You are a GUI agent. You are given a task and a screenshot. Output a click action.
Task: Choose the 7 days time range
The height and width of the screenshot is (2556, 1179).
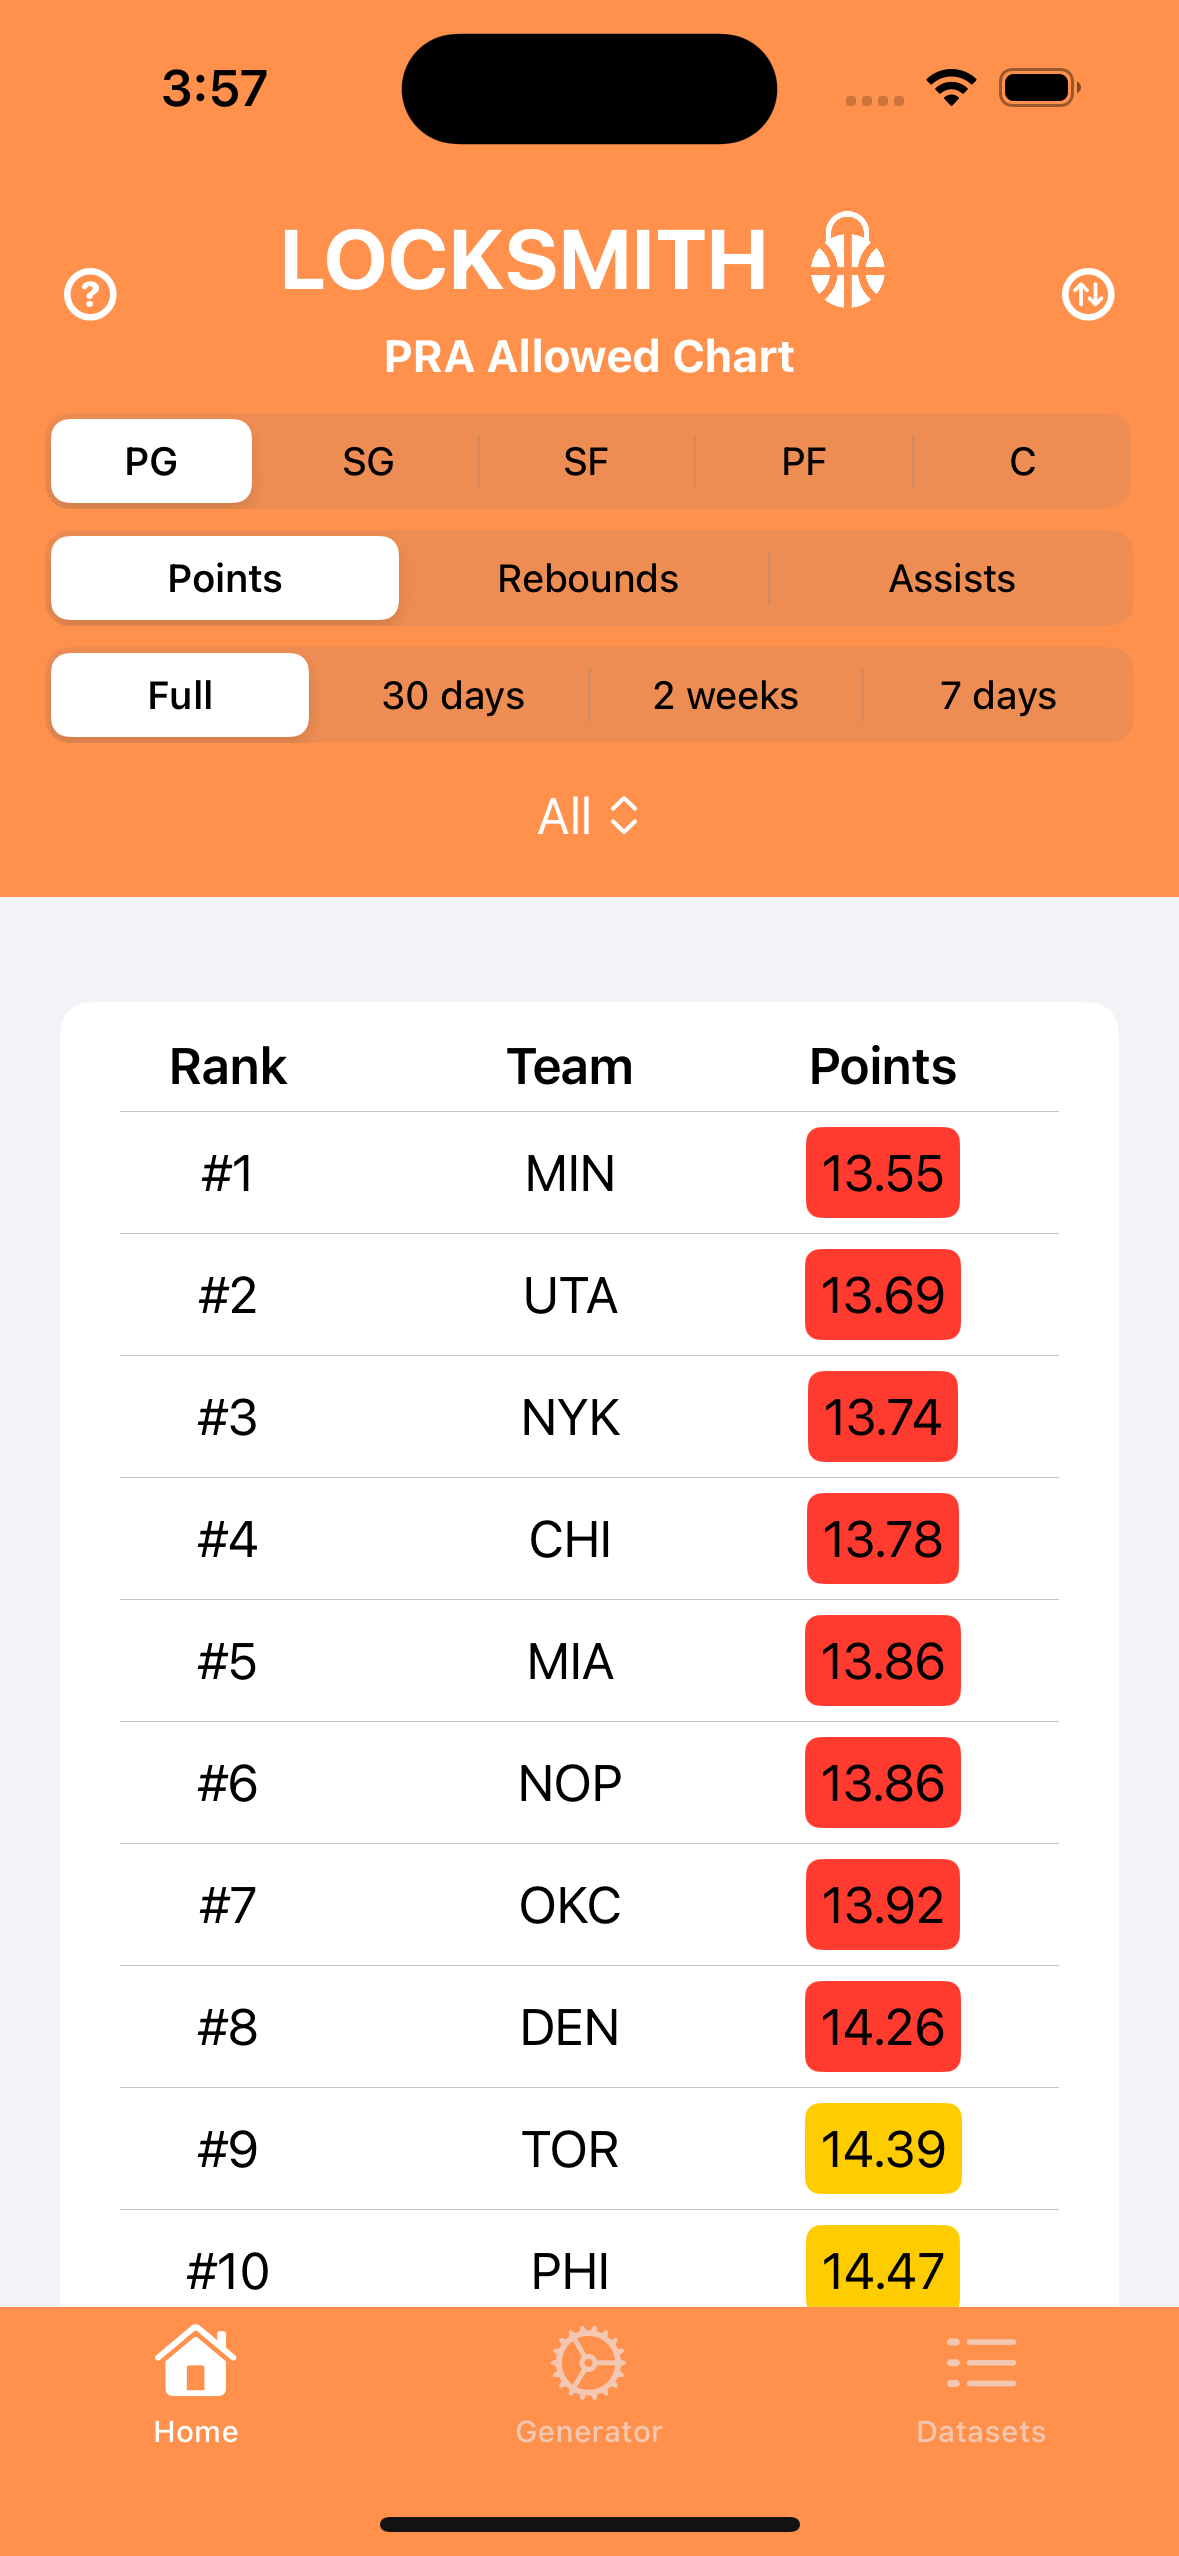click(x=998, y=696)
